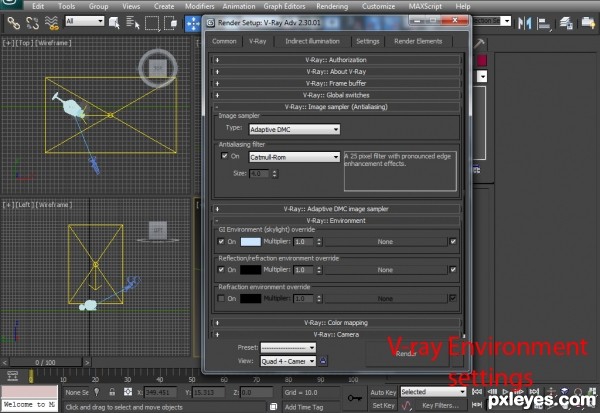
Task: Activate the Select Object arrow tool
Action: [x=114, y=23]
